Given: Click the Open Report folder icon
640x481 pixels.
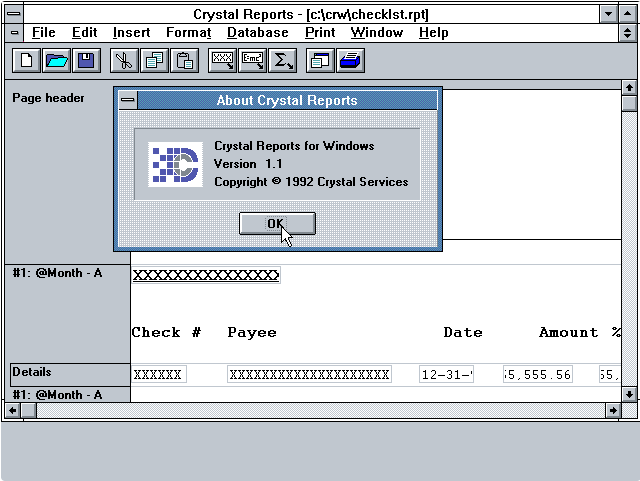Looking at the screenshot, I should pos(56,61).
